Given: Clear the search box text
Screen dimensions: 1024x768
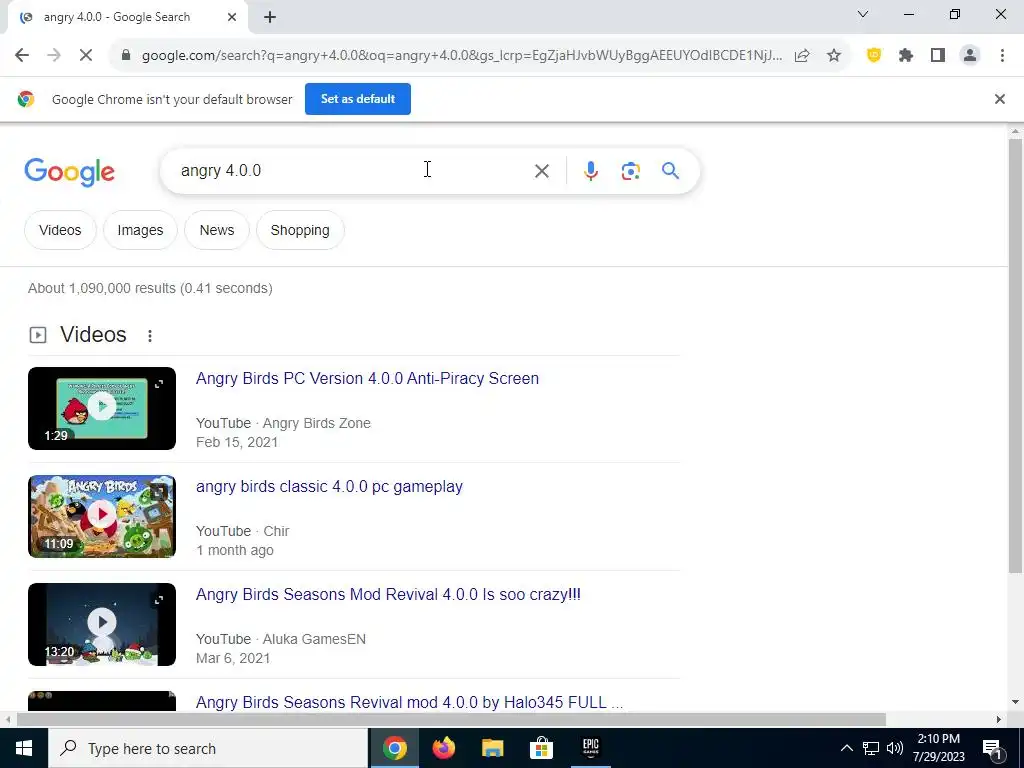Looking at the screenshot, I should click(541, 171).
